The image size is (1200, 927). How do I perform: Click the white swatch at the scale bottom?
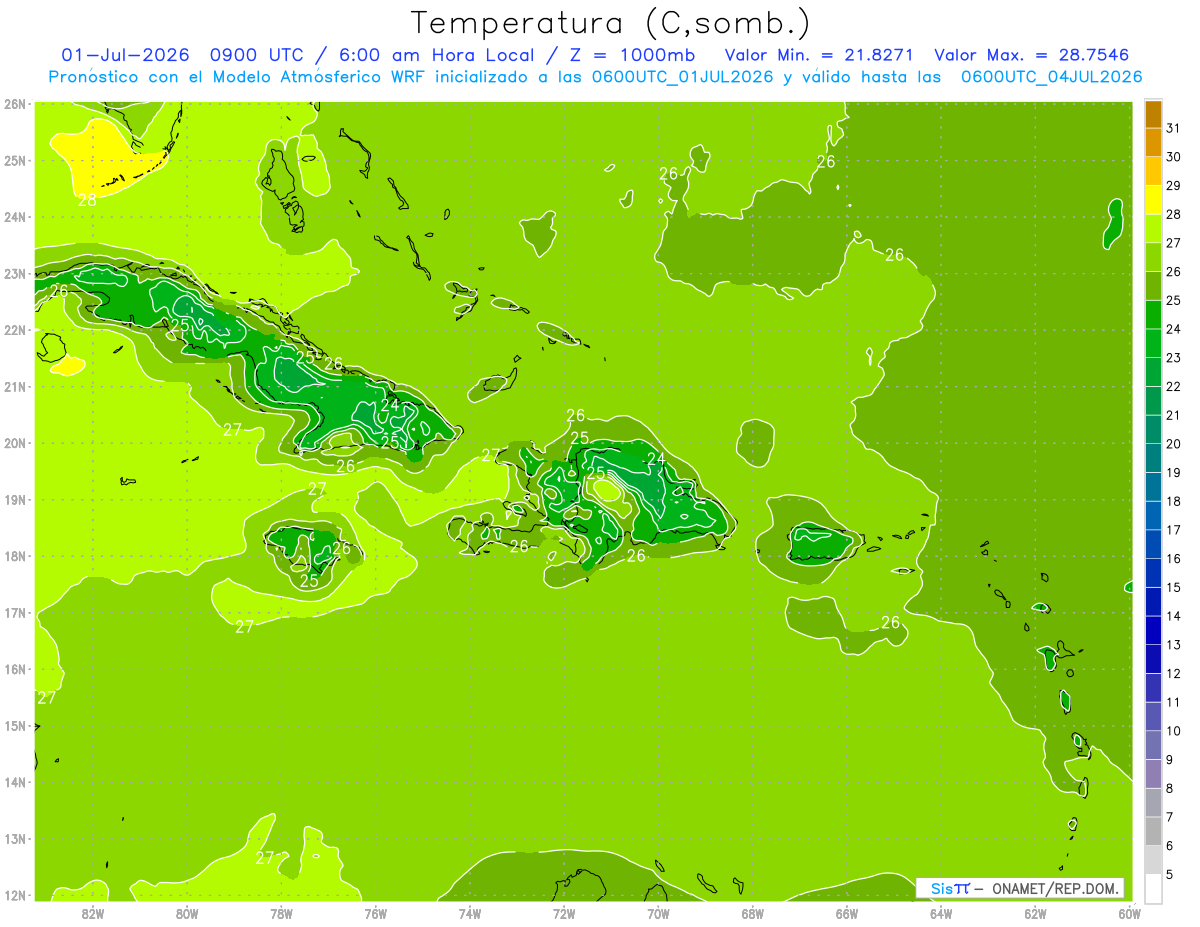coord(1153,887)
